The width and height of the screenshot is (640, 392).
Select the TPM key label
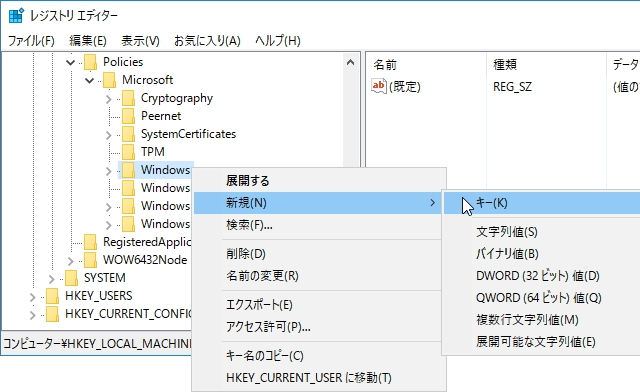(153, 152)
